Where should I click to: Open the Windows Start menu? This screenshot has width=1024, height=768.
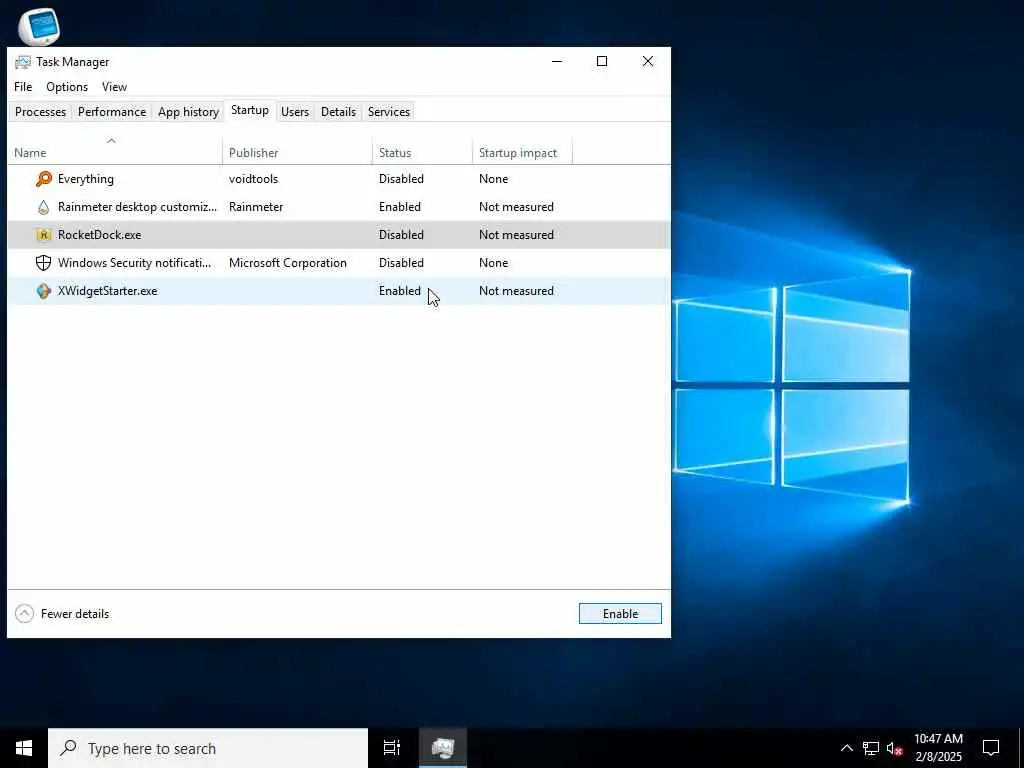click(24, 748)
